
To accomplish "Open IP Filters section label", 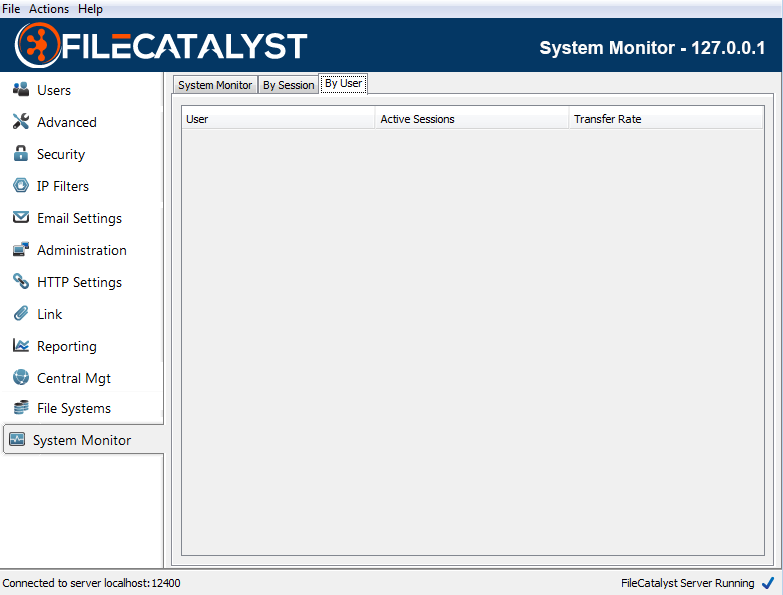I will [63, 186].
